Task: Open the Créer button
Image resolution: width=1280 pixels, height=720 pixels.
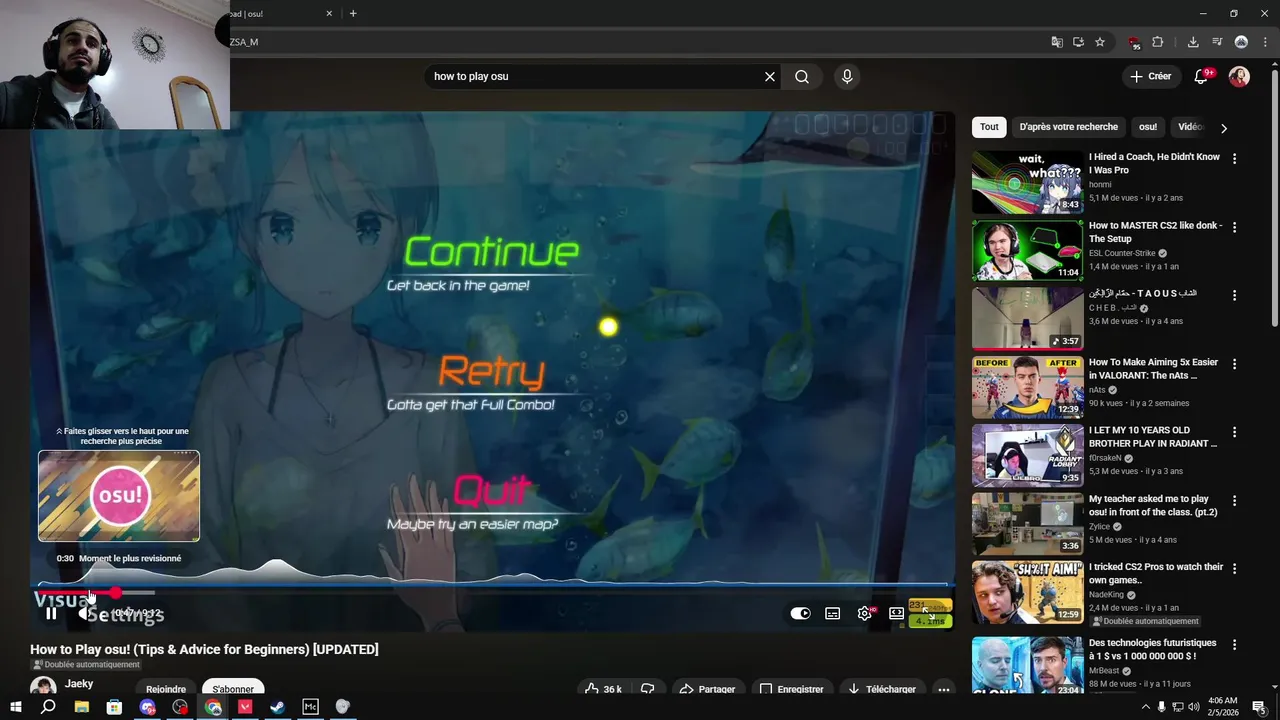Action: tap(1150, 77)
